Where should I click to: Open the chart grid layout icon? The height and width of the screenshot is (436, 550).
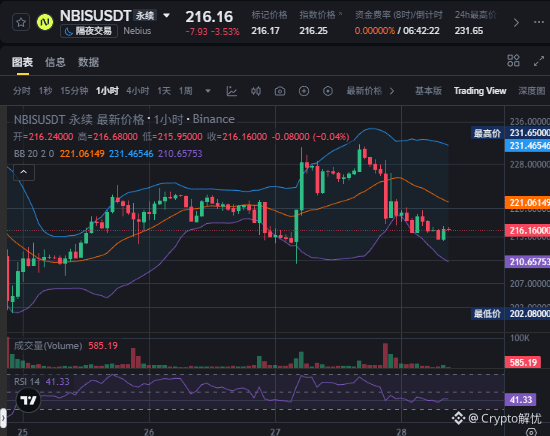coord(514,61)
